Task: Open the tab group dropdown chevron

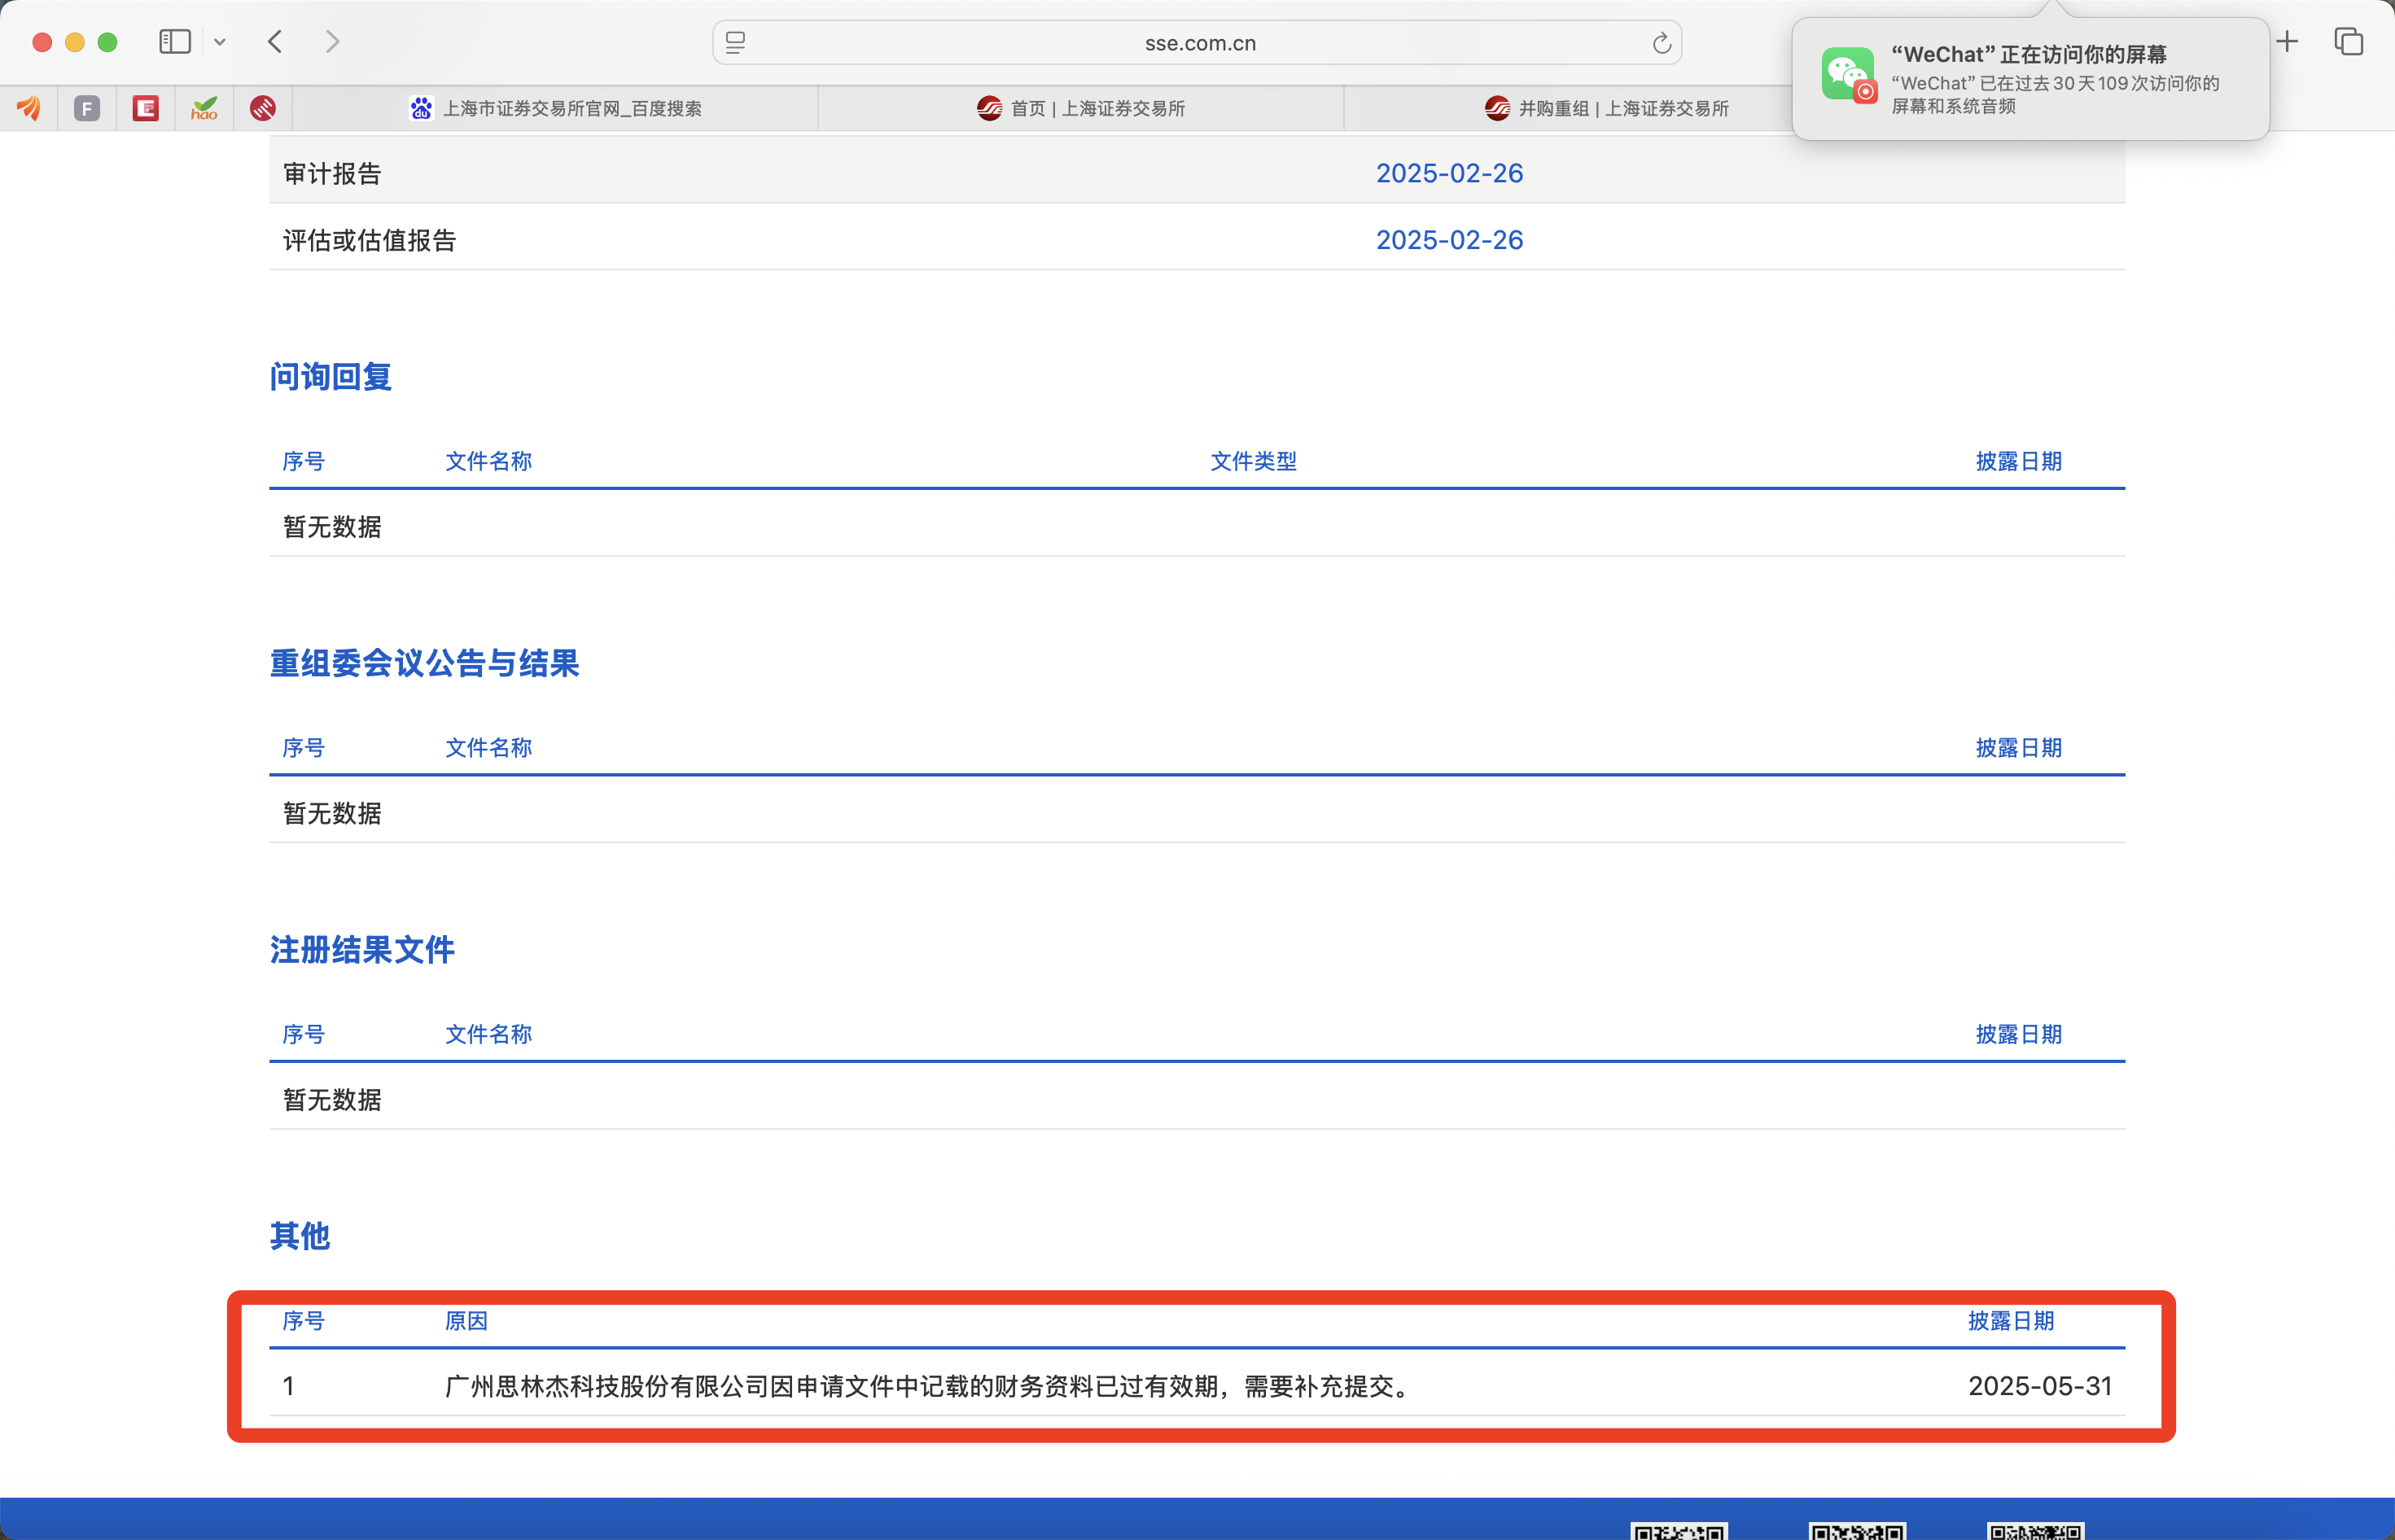Action: (x=220, y=42)
